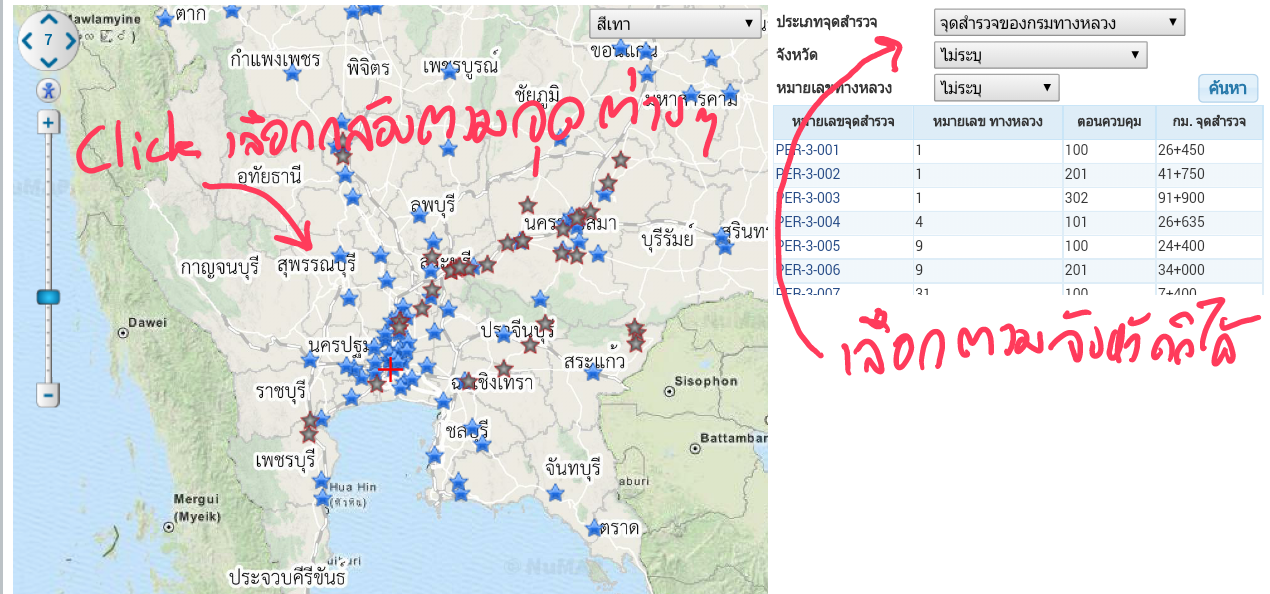Open the หมายเลขทางหลวง highway number dropdown
1270x594 pixels.
tap(996, 88)
